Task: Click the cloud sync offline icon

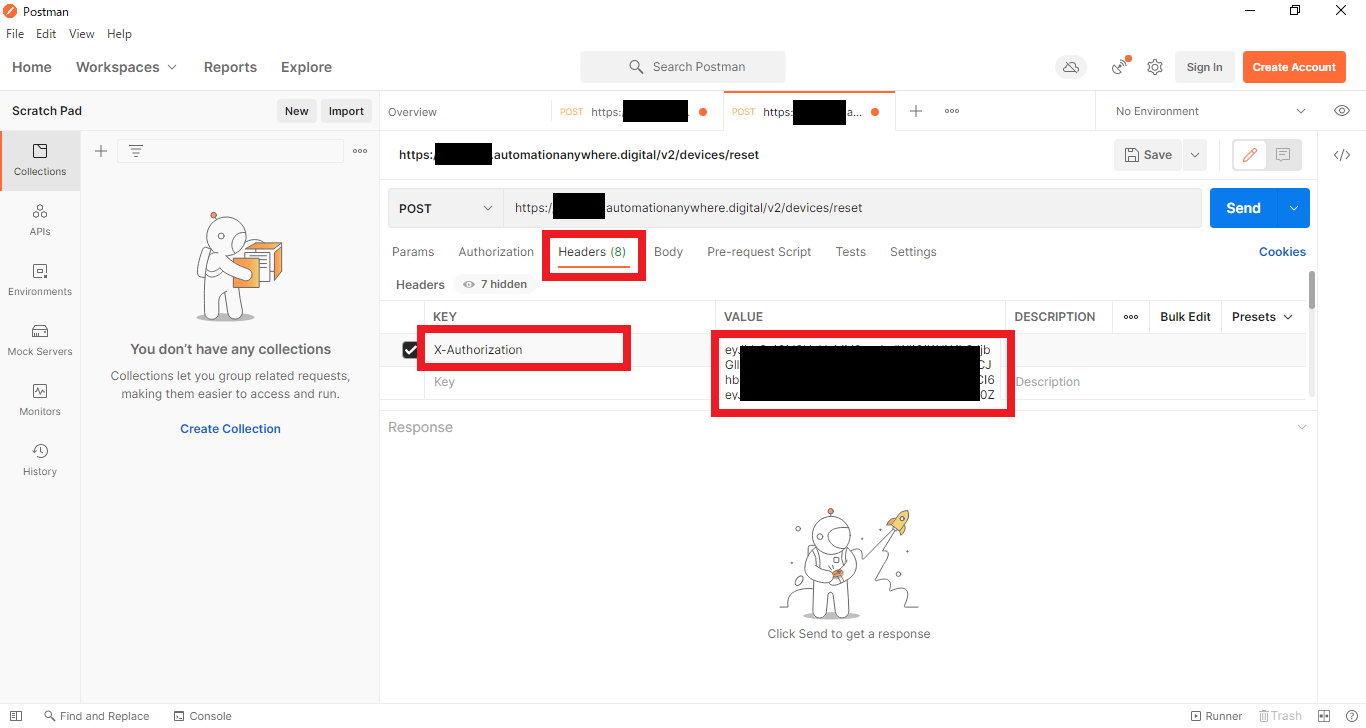Action: tap(1071, 67)
